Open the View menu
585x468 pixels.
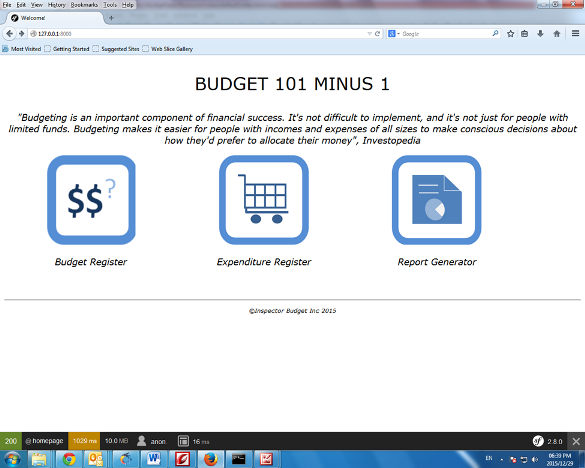tap(37, 5)
